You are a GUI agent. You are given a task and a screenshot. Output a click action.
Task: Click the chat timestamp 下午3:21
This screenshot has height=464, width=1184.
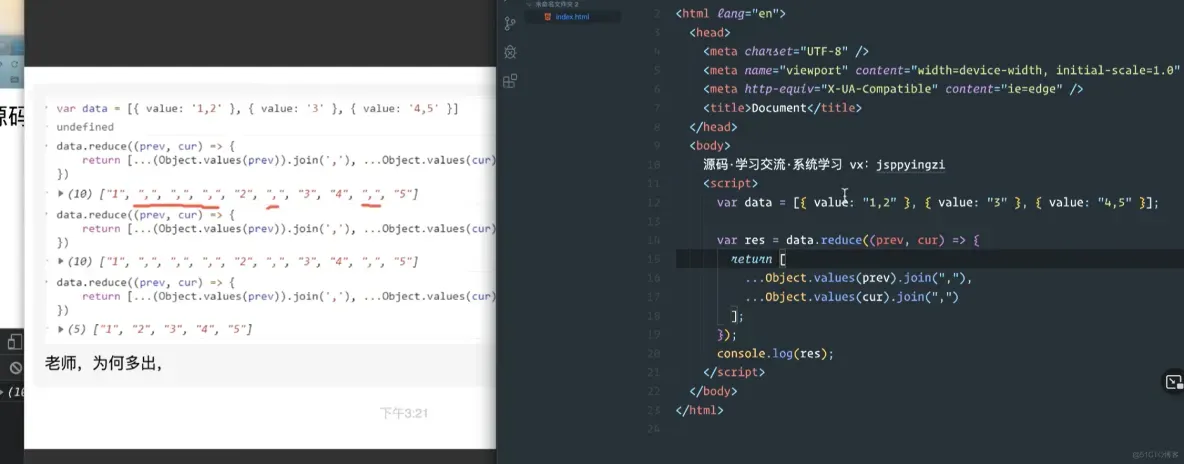[x=404, y=413]
